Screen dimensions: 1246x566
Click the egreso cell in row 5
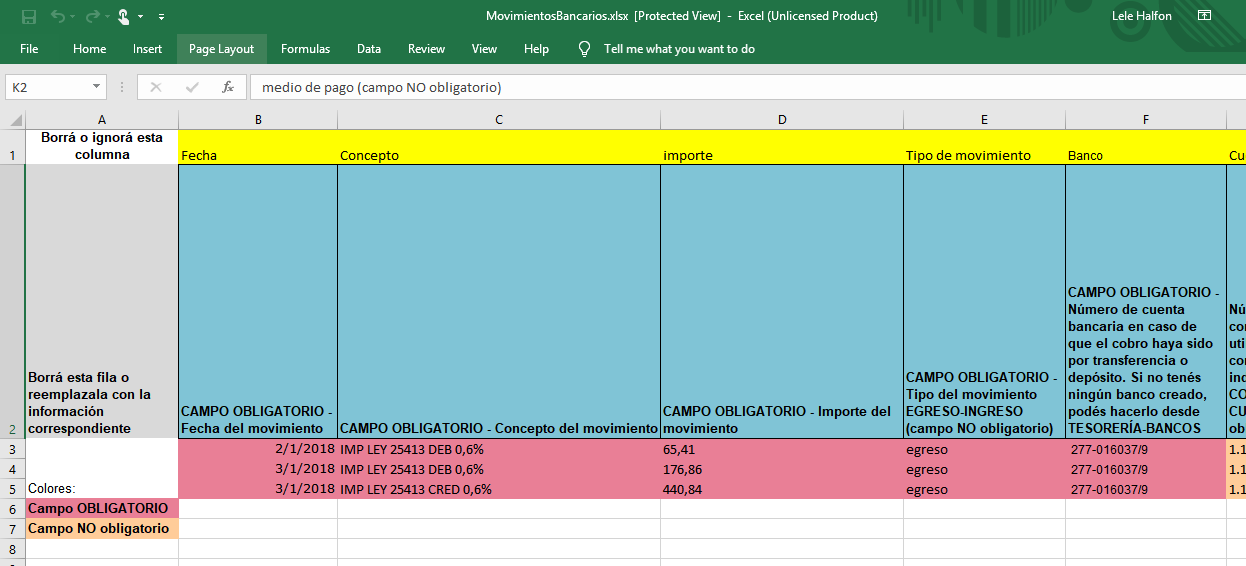click(984, 489)
